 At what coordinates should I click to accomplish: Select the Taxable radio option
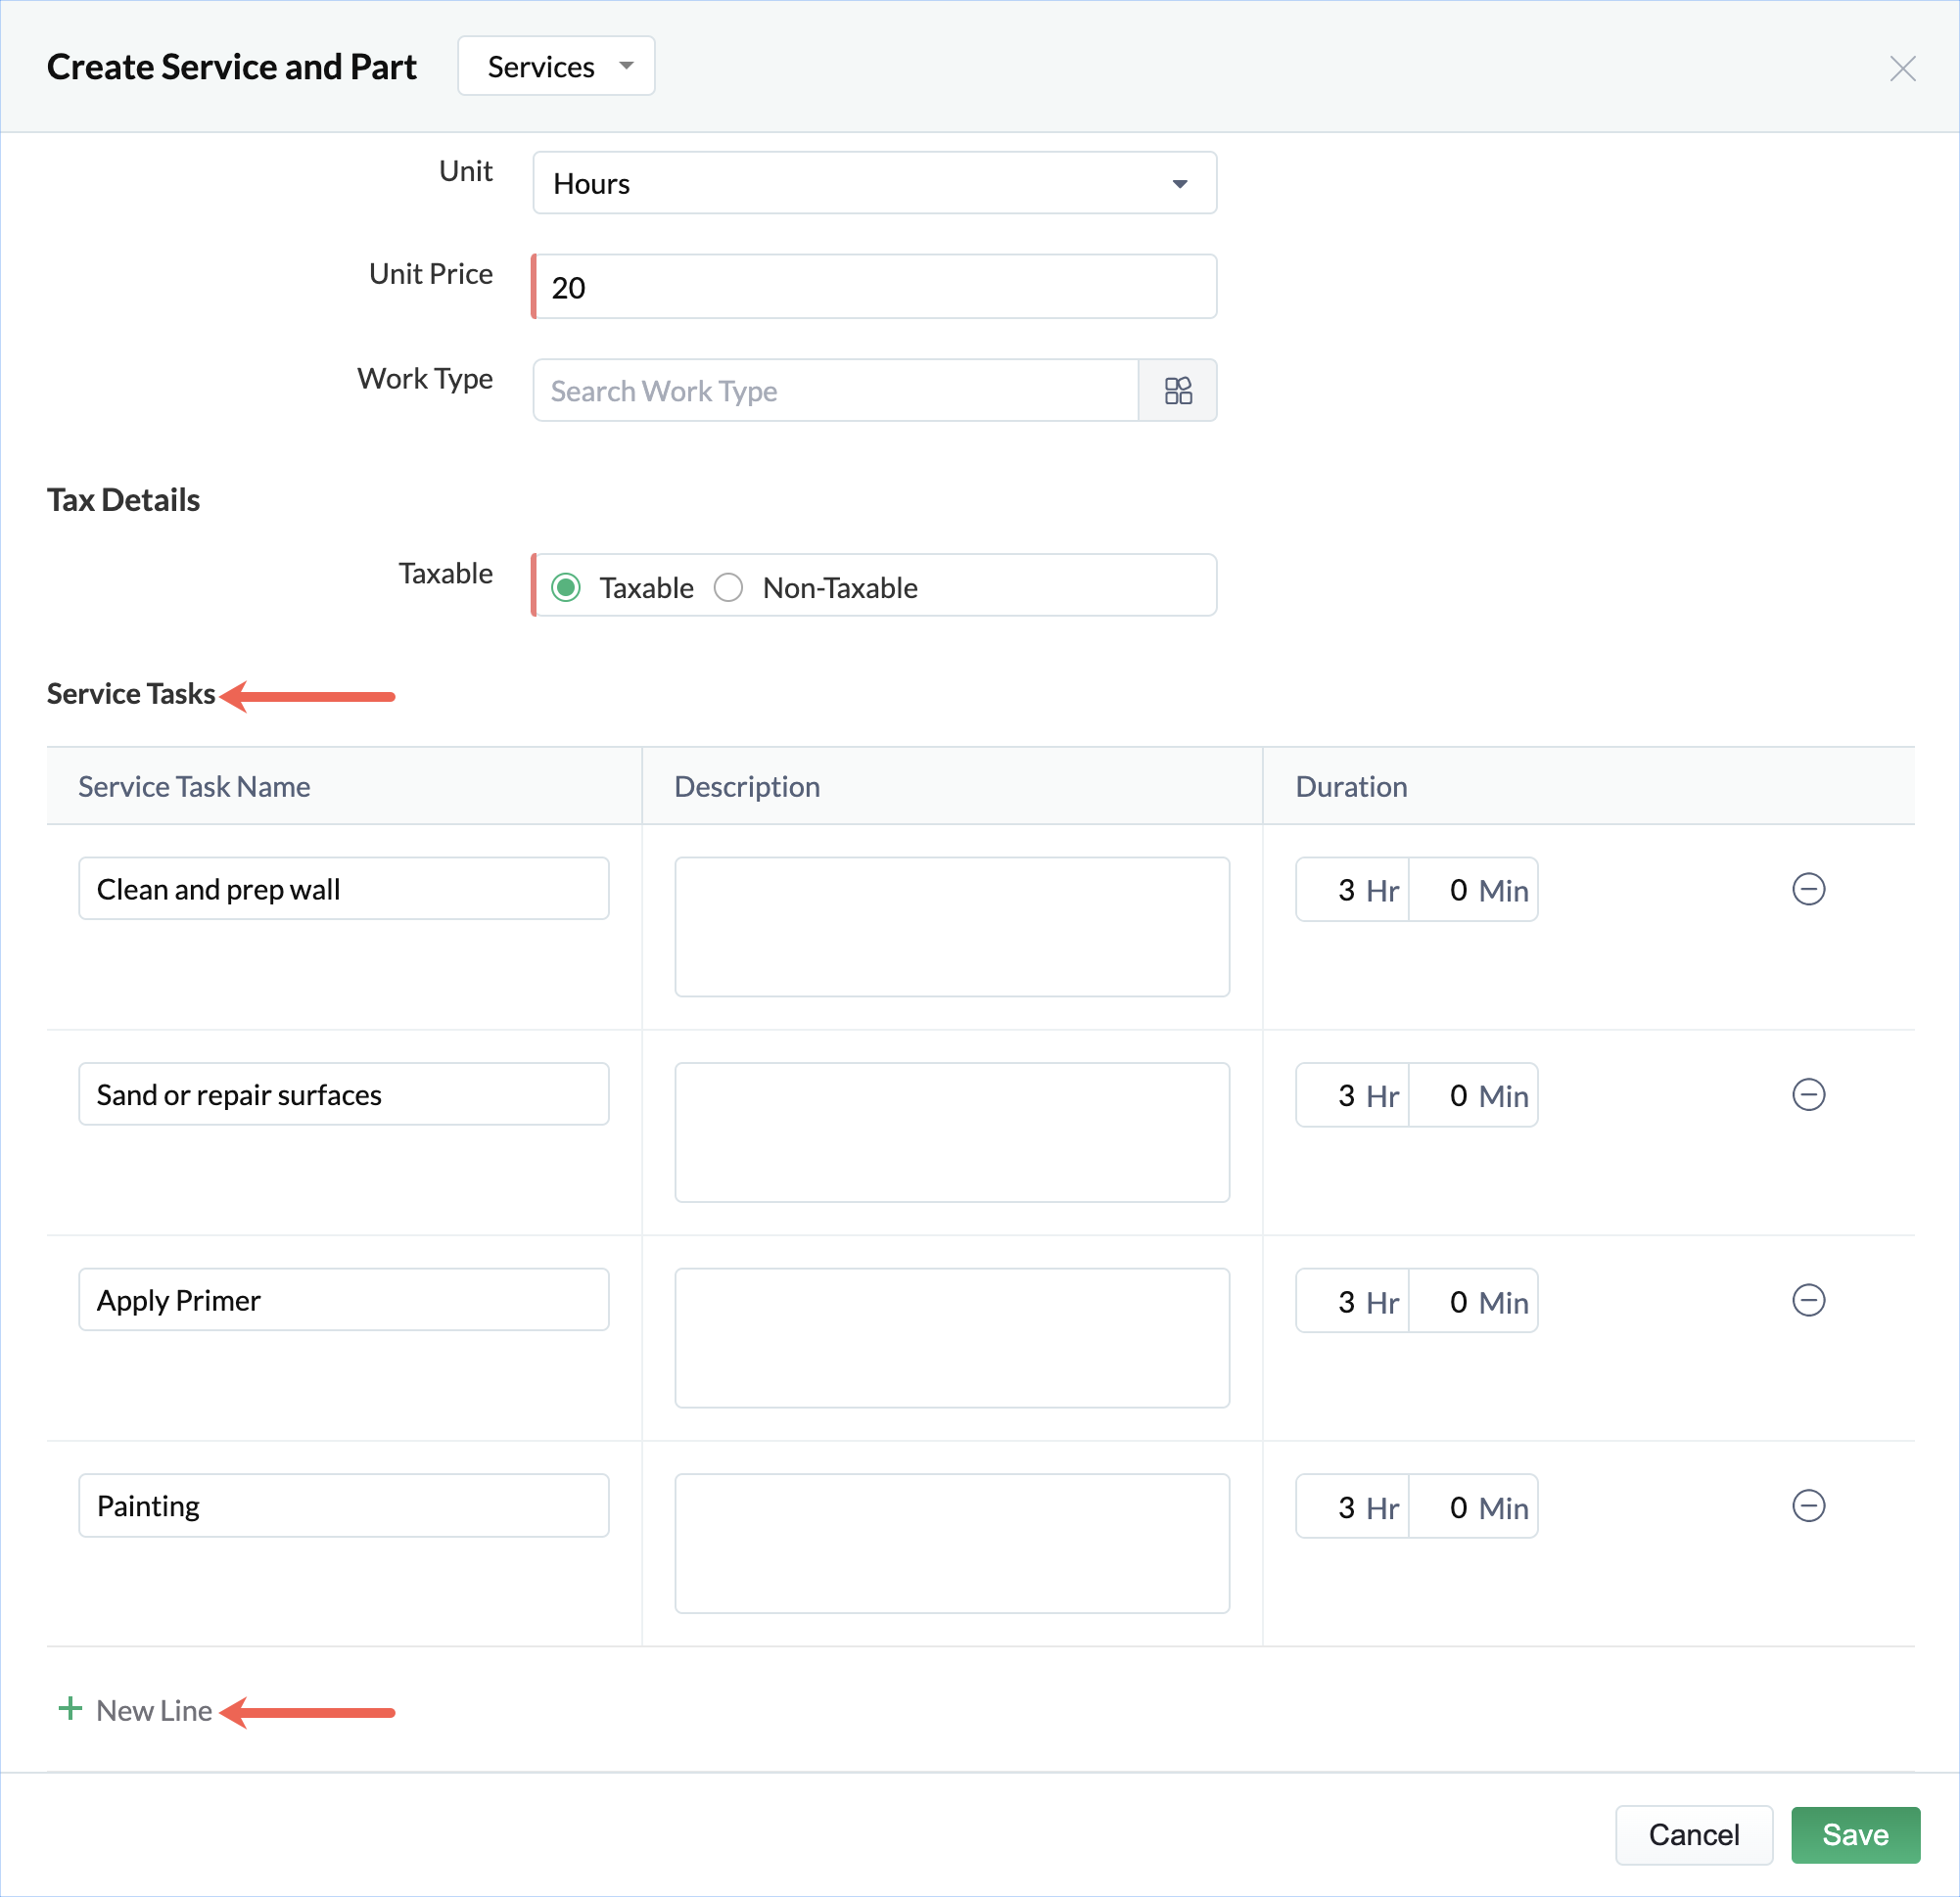click(566, 587)
